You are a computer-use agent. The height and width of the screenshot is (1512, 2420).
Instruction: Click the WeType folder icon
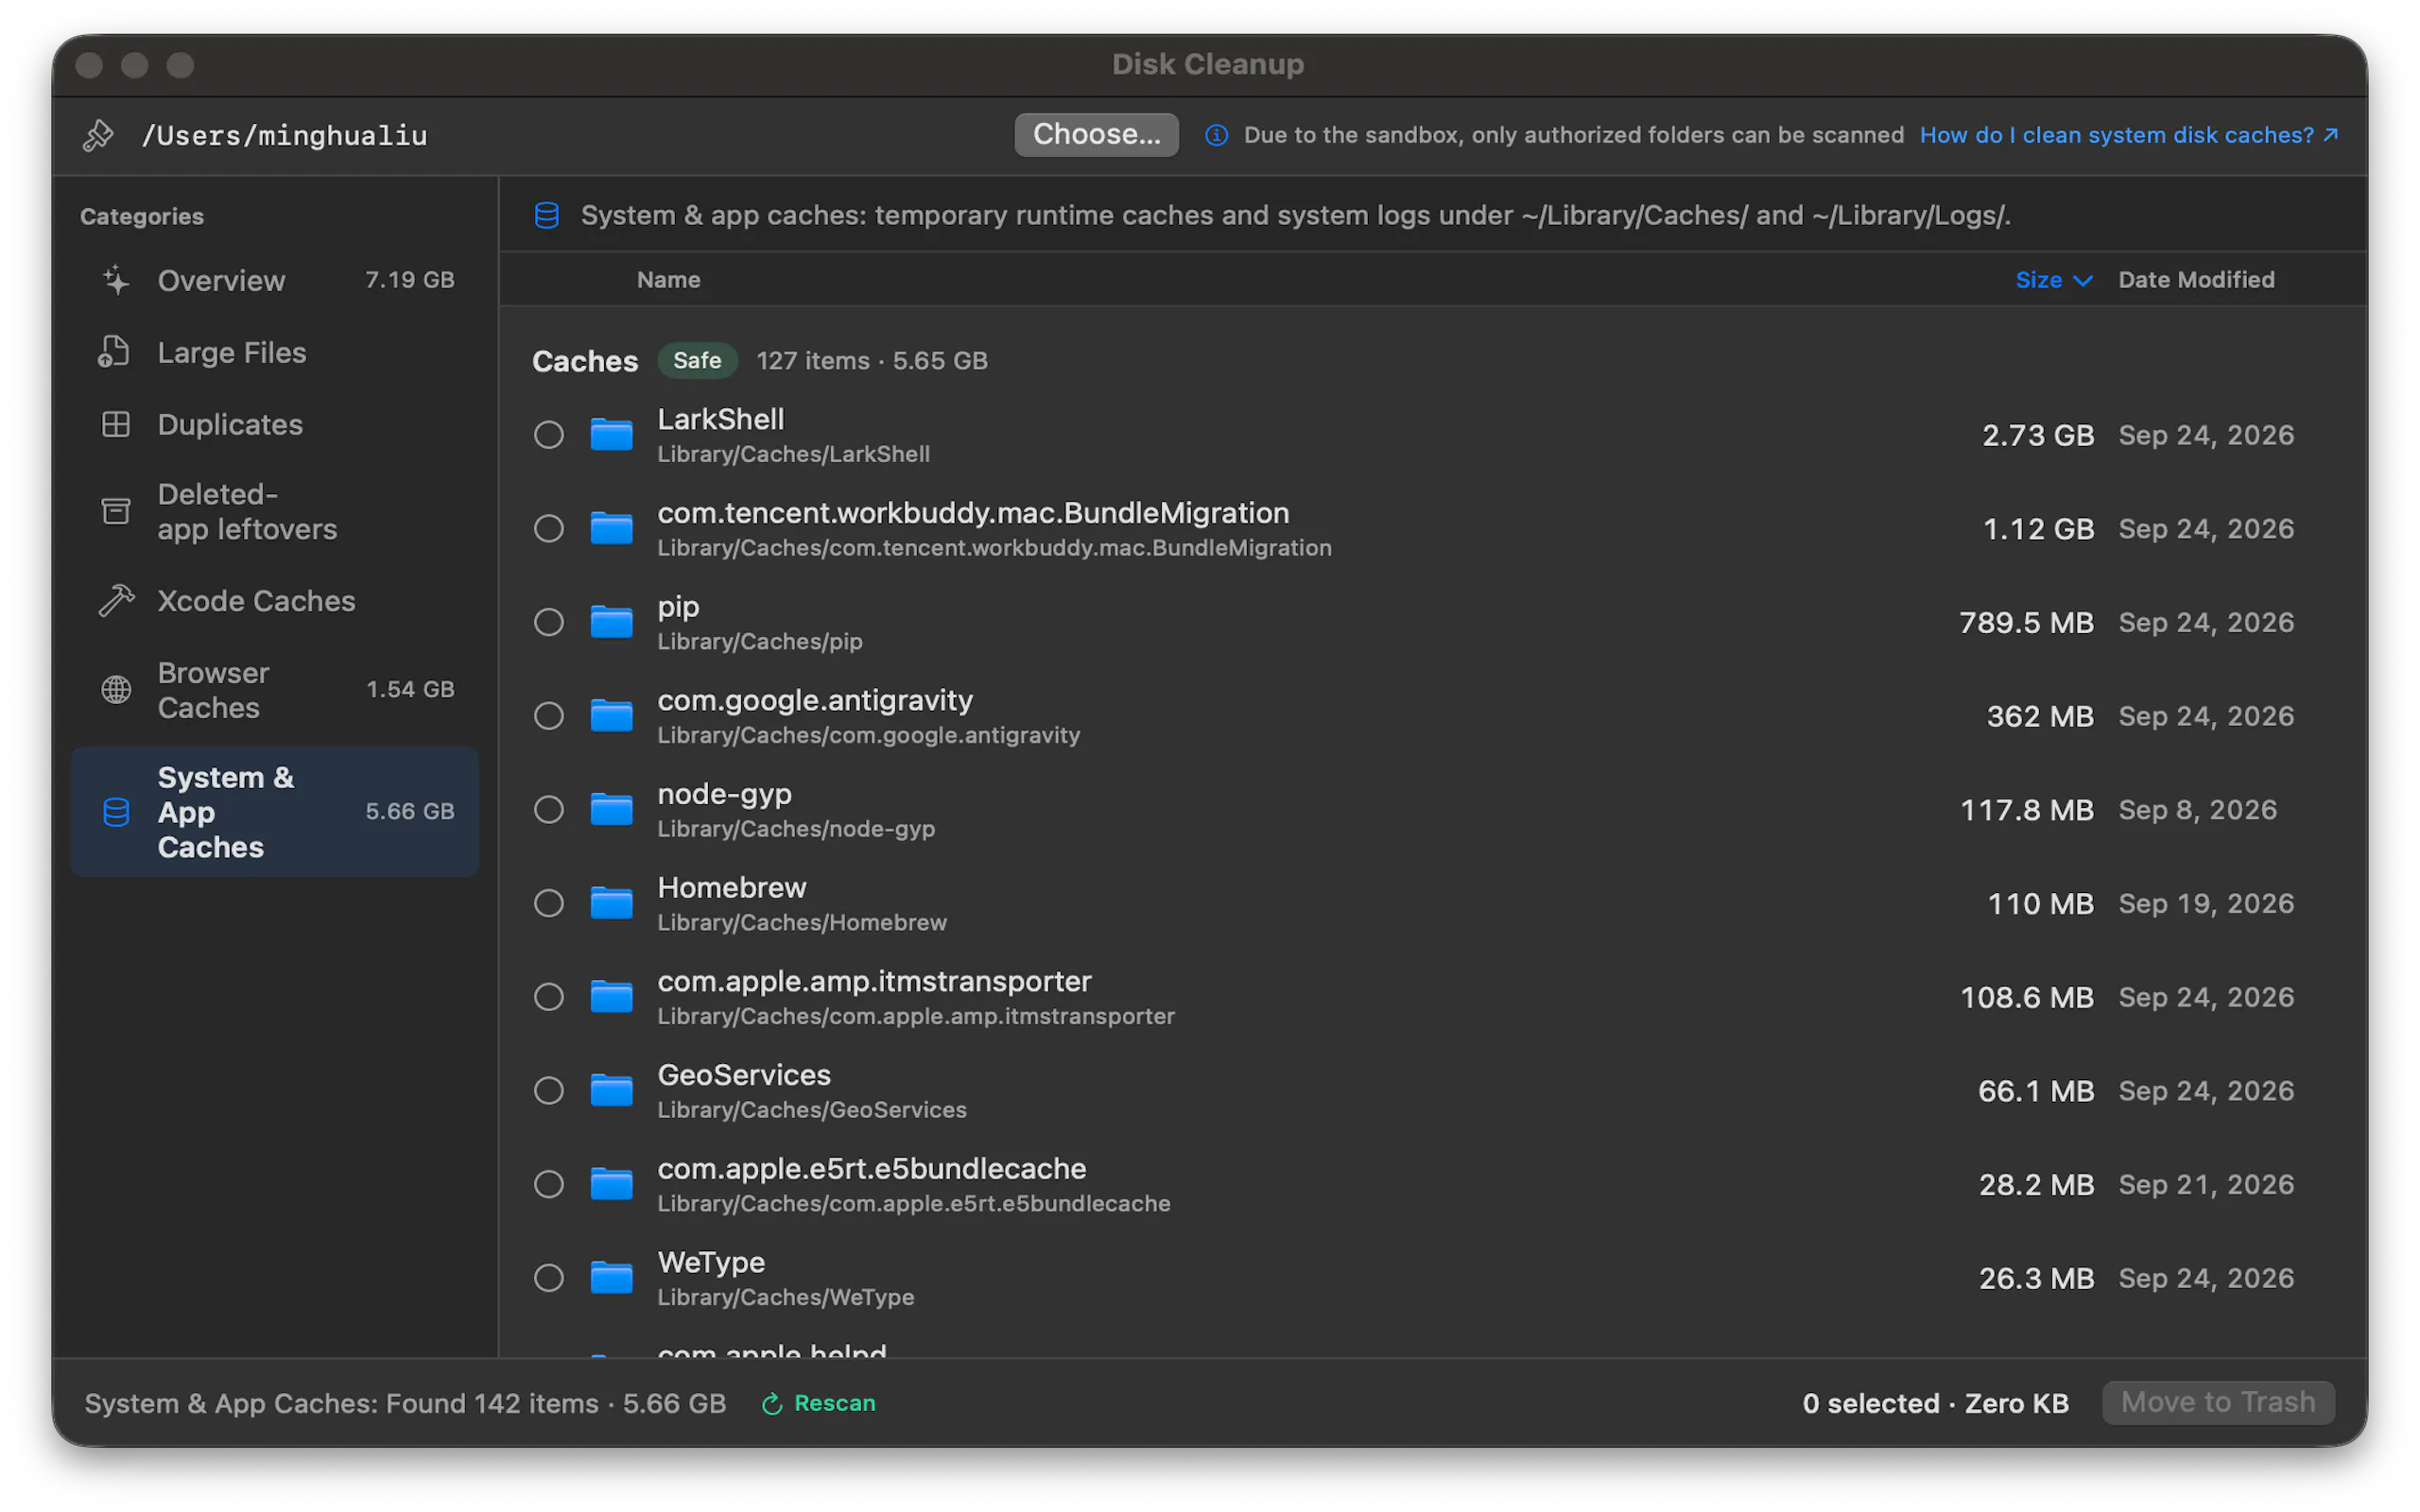point(611,1277)
